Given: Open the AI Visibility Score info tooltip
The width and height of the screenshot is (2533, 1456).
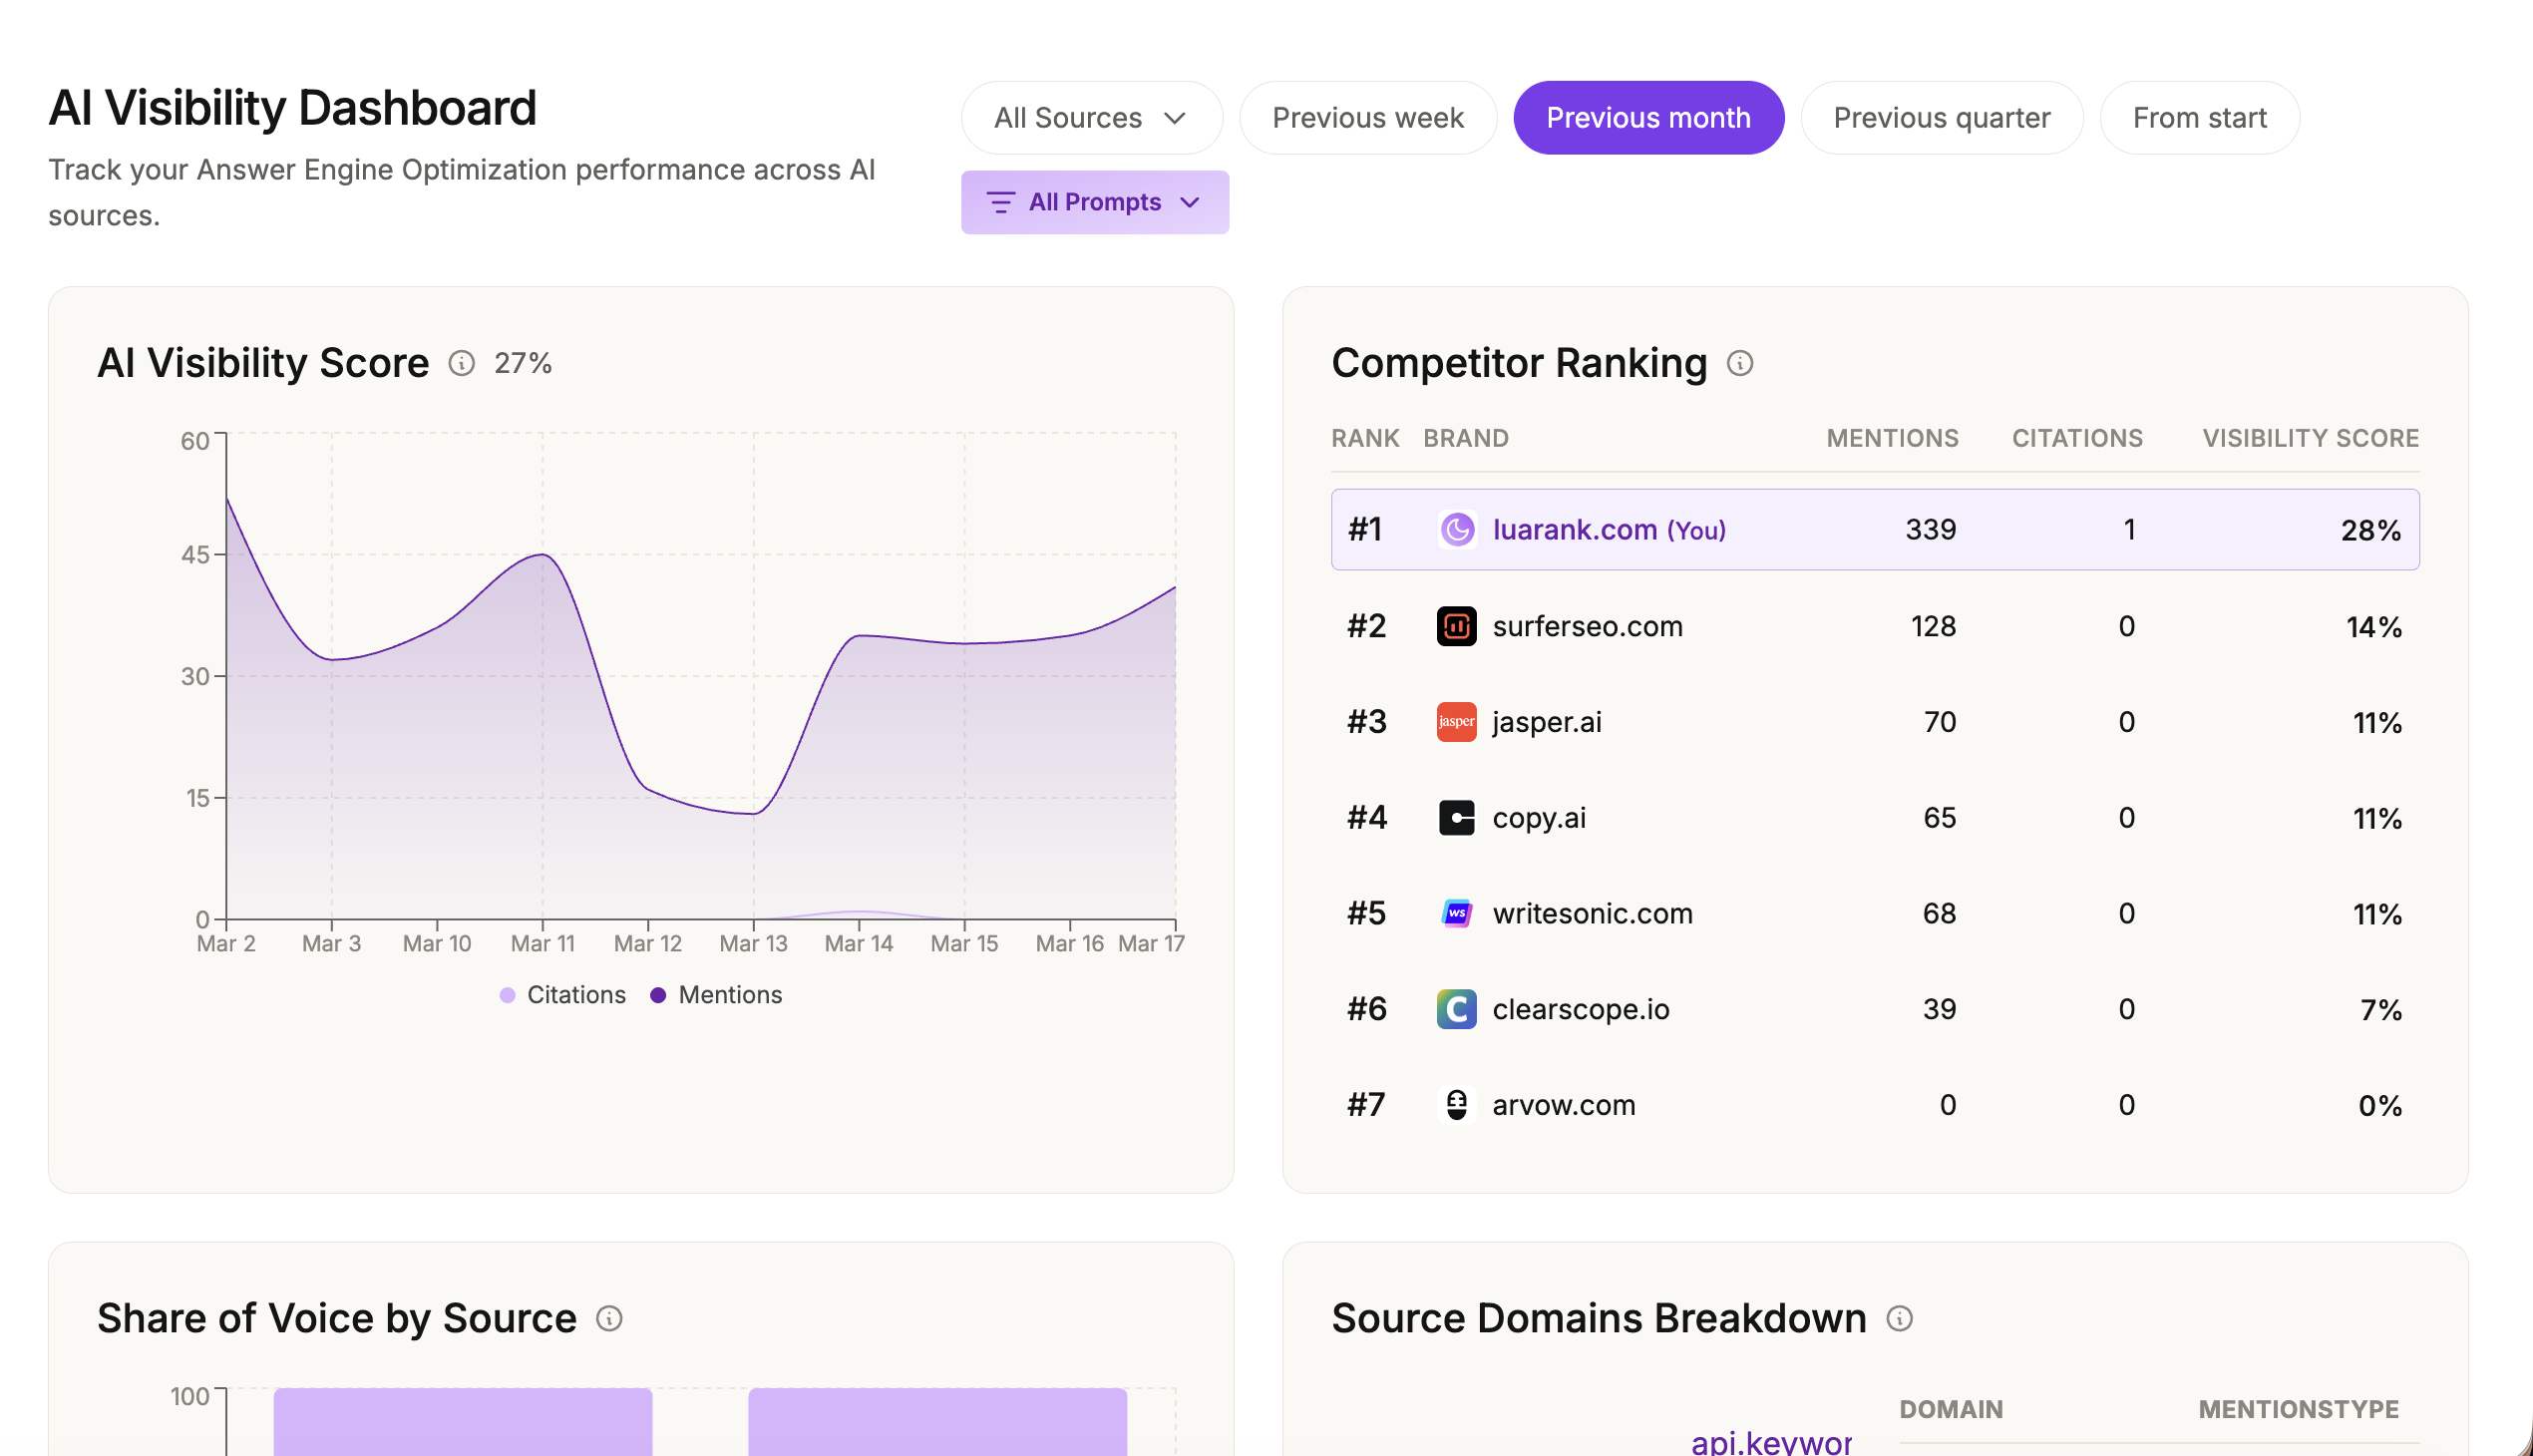Looking at the screenshot, I should [461, 364].
